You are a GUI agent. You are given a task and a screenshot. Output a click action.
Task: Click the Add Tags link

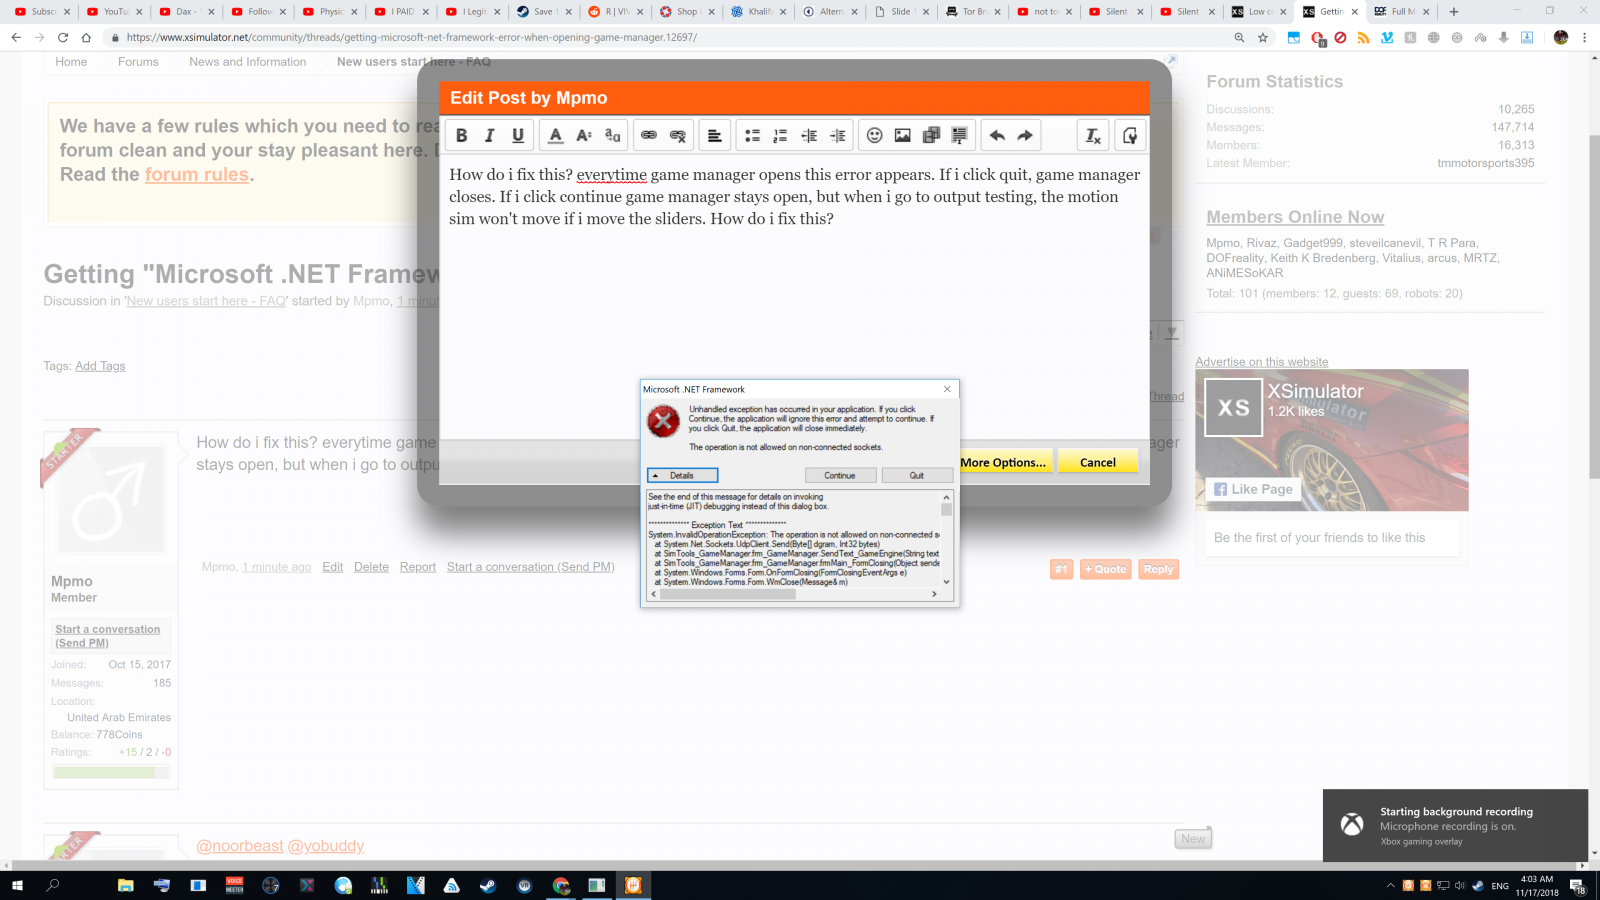[100, 366]
